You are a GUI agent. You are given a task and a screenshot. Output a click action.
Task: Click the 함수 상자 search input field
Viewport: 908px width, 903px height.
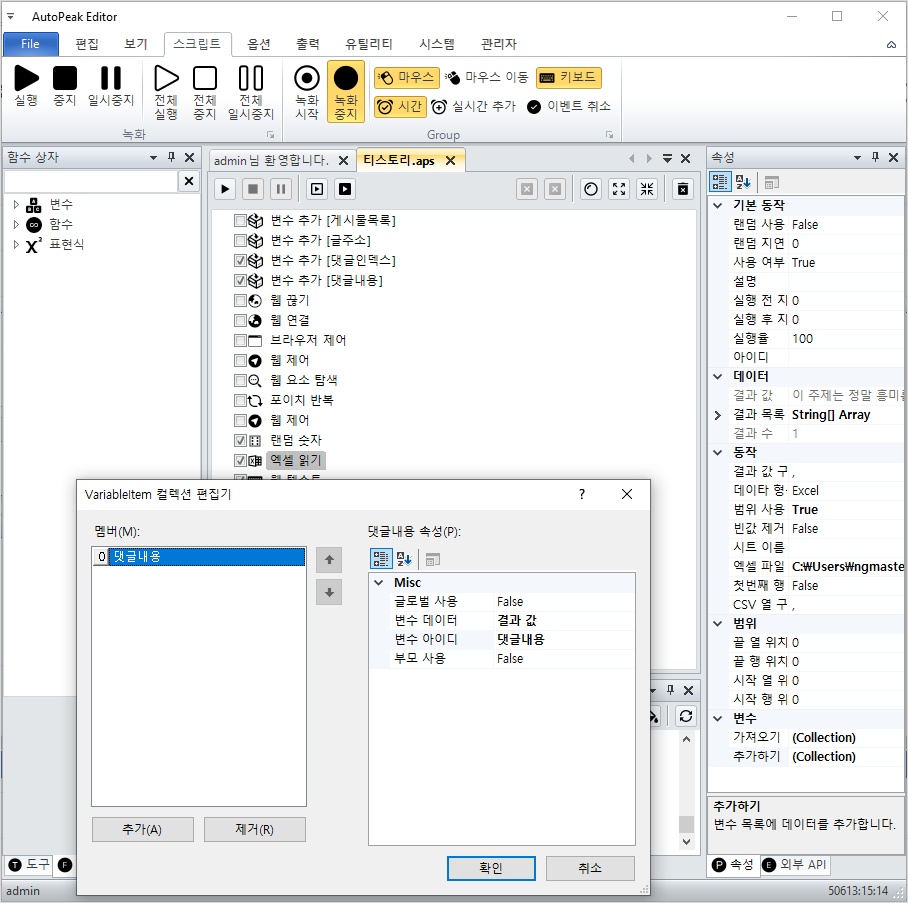pyautogui.click(x=91, y=181)
